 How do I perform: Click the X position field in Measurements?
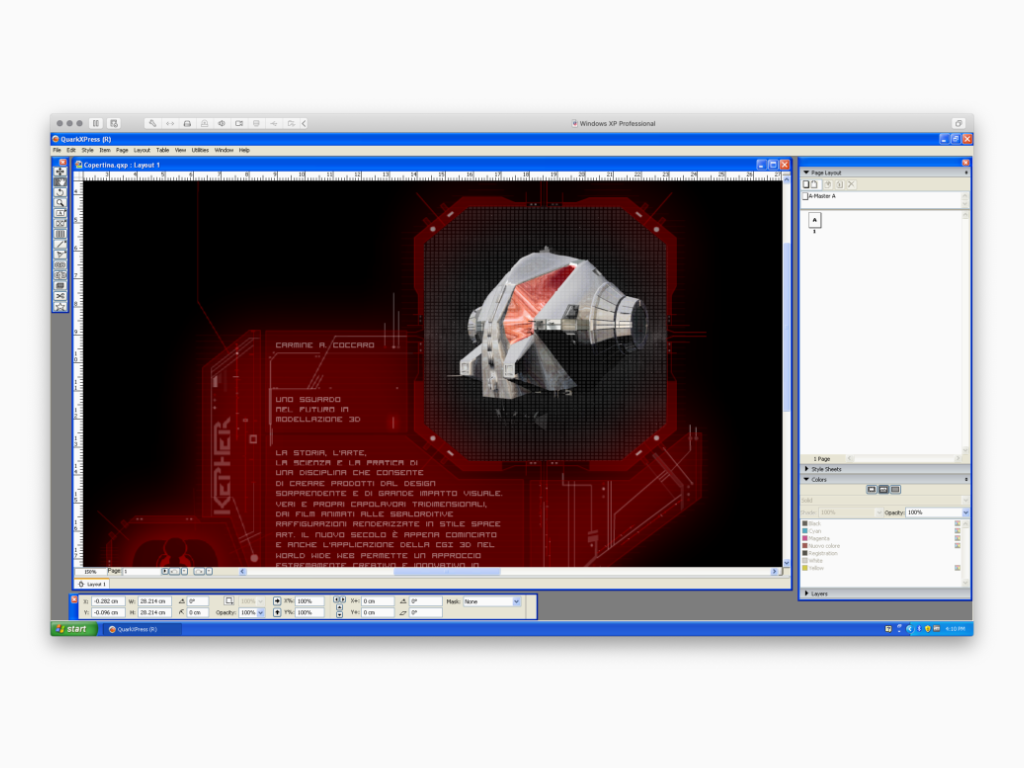point(107,601)
